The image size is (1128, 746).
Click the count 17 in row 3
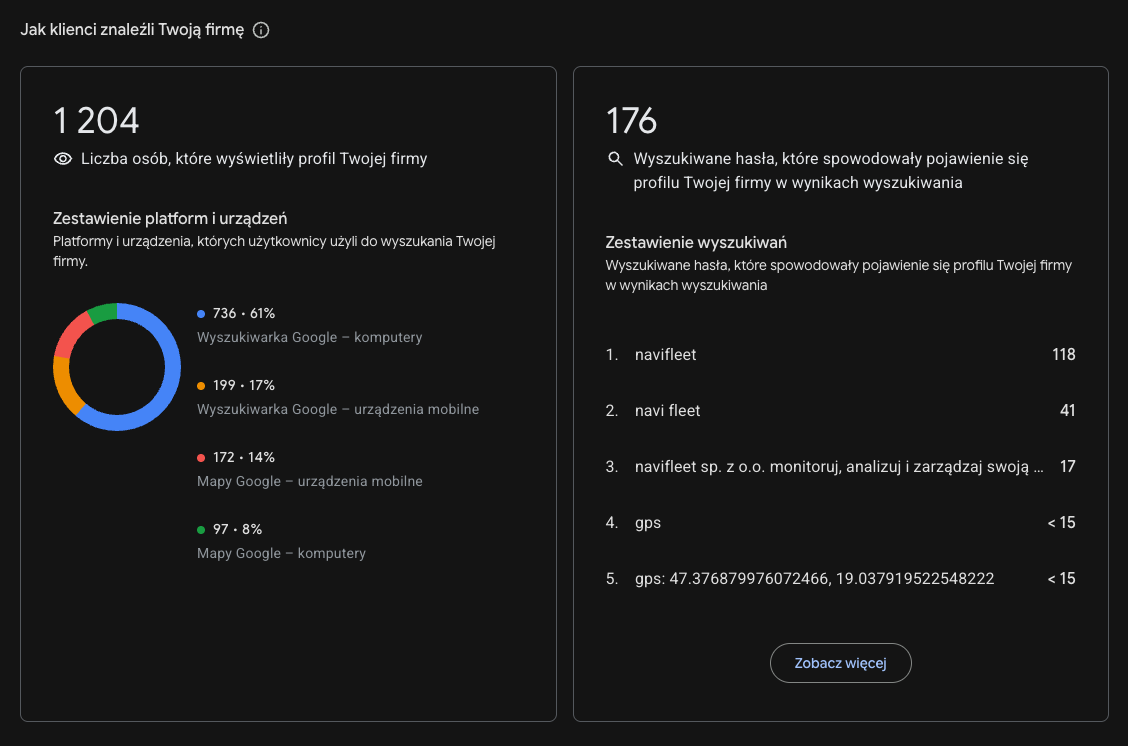[1068, 467]
